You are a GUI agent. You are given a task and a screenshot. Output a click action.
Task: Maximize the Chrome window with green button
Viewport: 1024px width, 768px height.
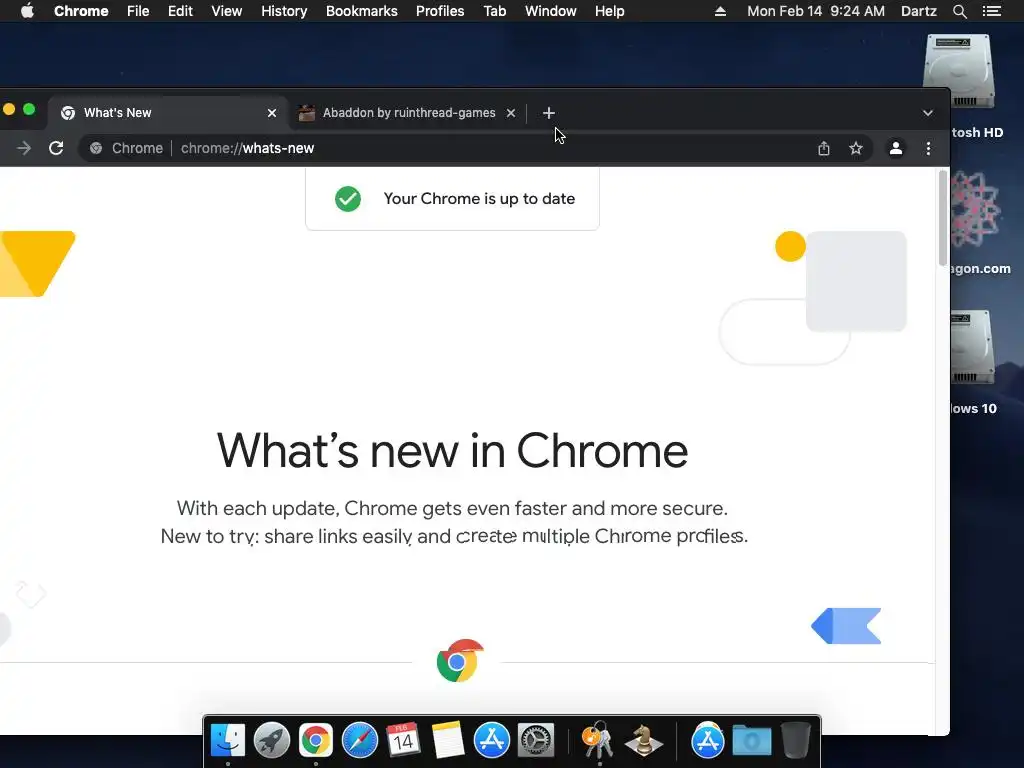(x=29, y=109)
